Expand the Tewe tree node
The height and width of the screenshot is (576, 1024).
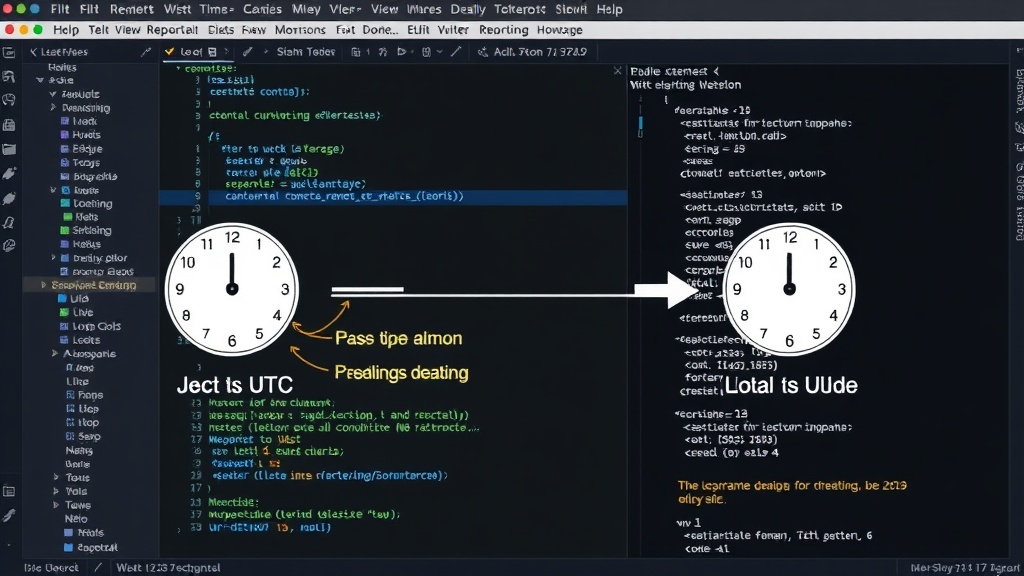56,505
